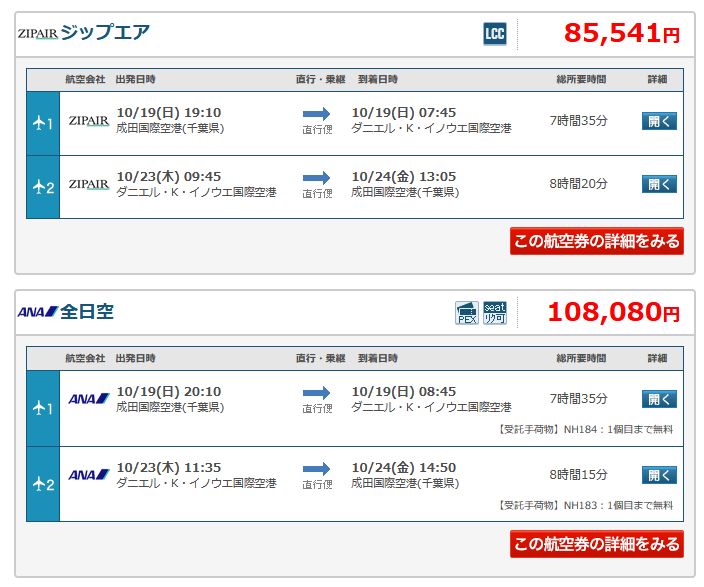Click the PEX fare icon on ANA
The width and height of the screenshot is (704, 587).
coord(466,313)
